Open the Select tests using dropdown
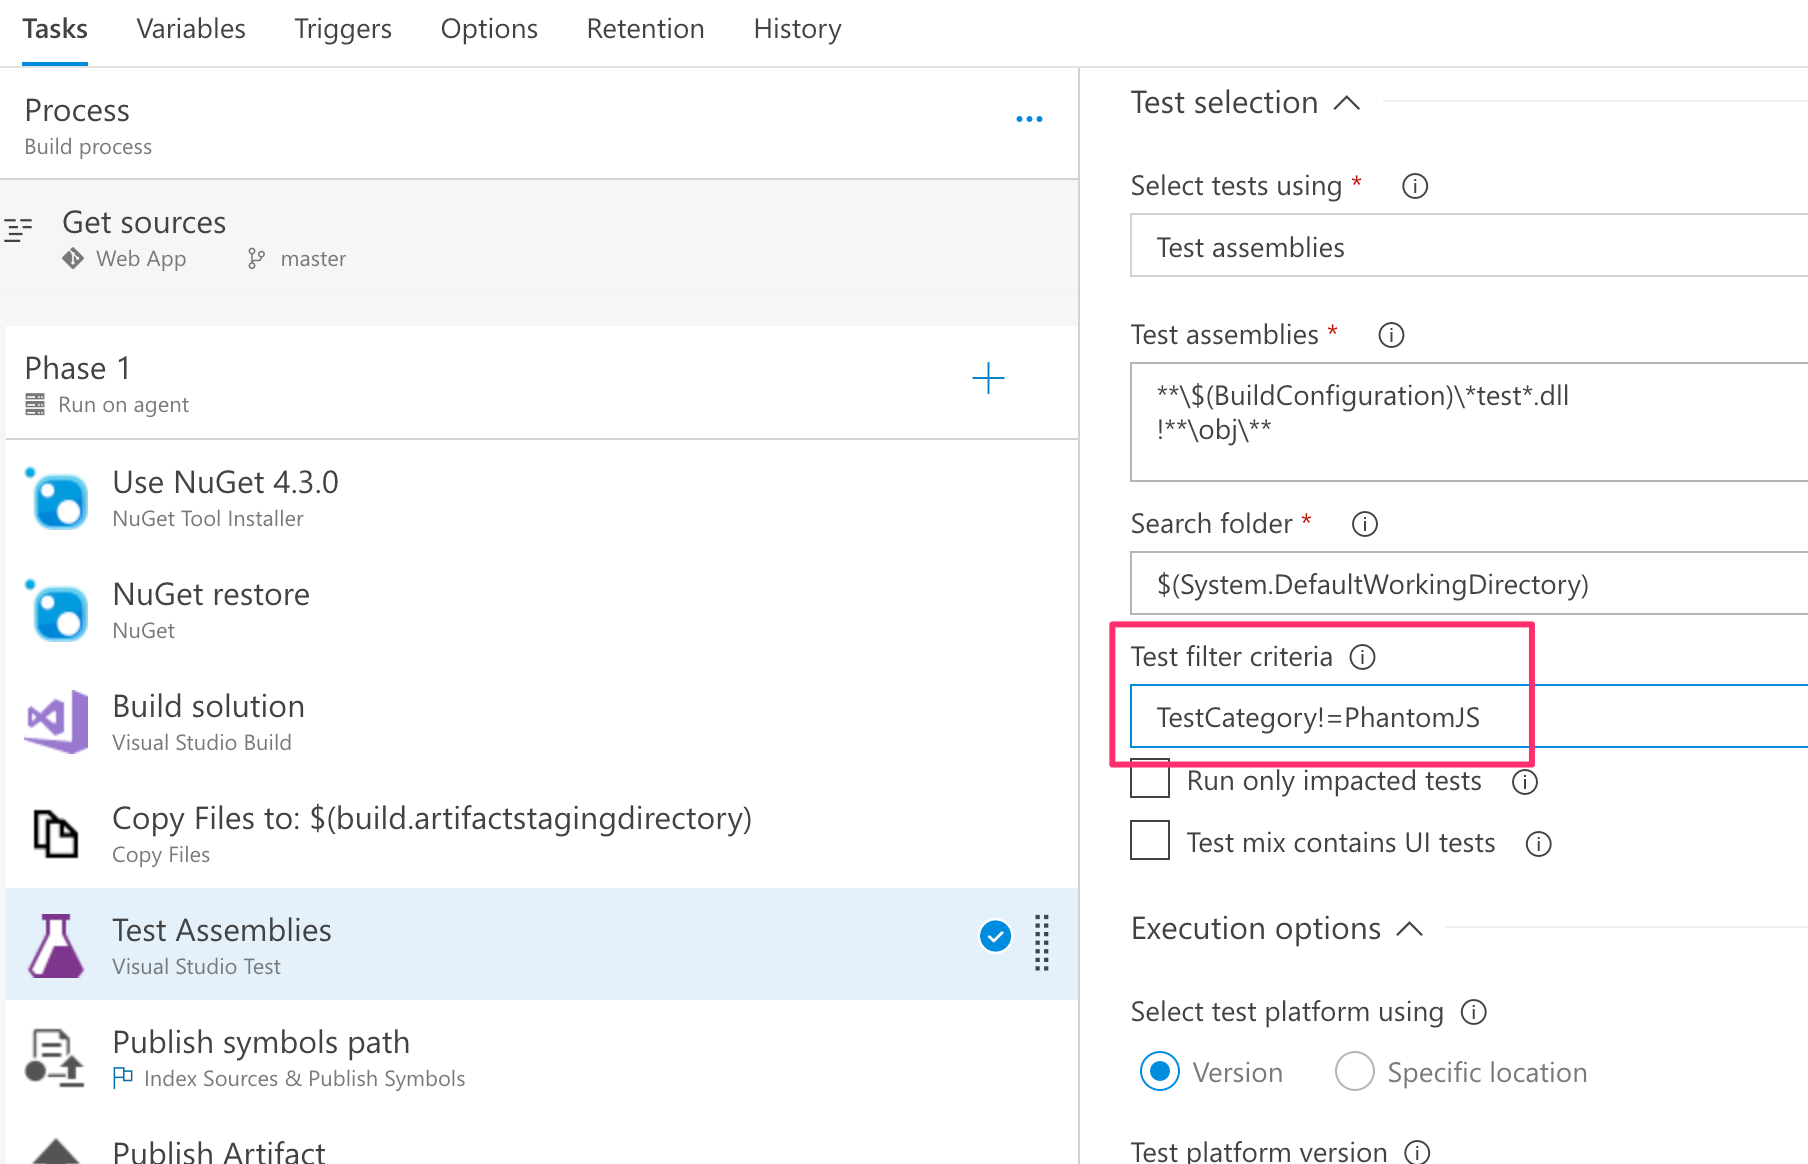The image size is (1808, 1164). coord(1469,246)
